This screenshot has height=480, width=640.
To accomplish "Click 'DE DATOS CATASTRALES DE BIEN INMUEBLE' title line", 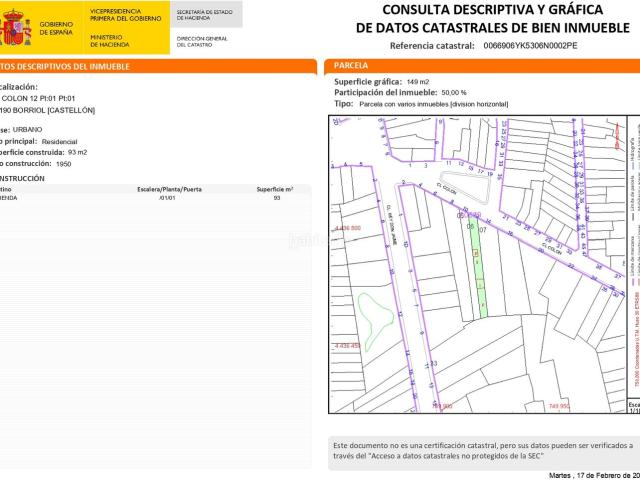I will [493, 28].
